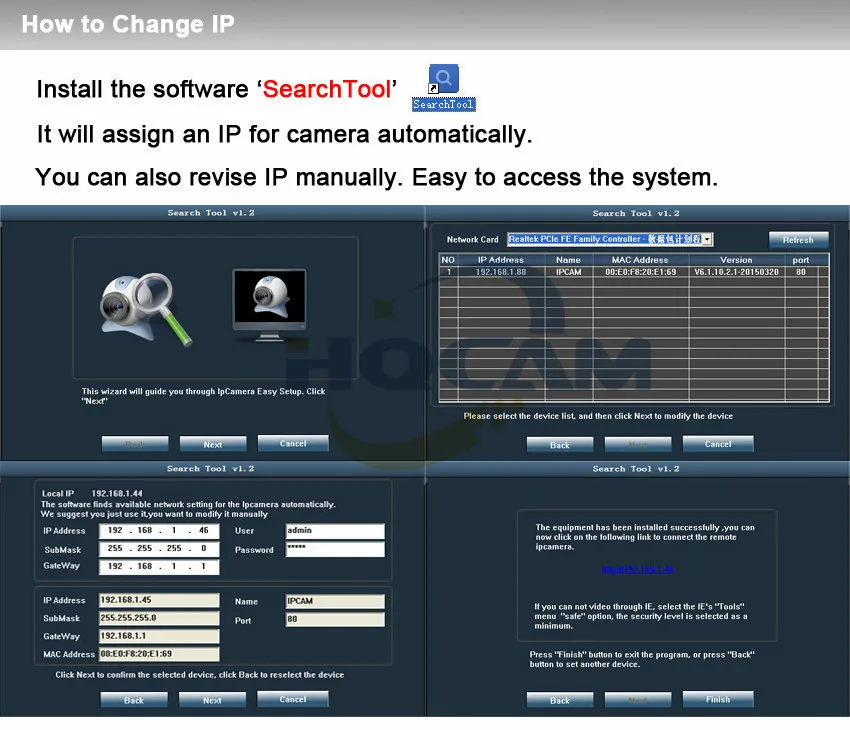Click the Port field showing 80
The width and height of the screenshot is (850, 730).
coord(335,619)
